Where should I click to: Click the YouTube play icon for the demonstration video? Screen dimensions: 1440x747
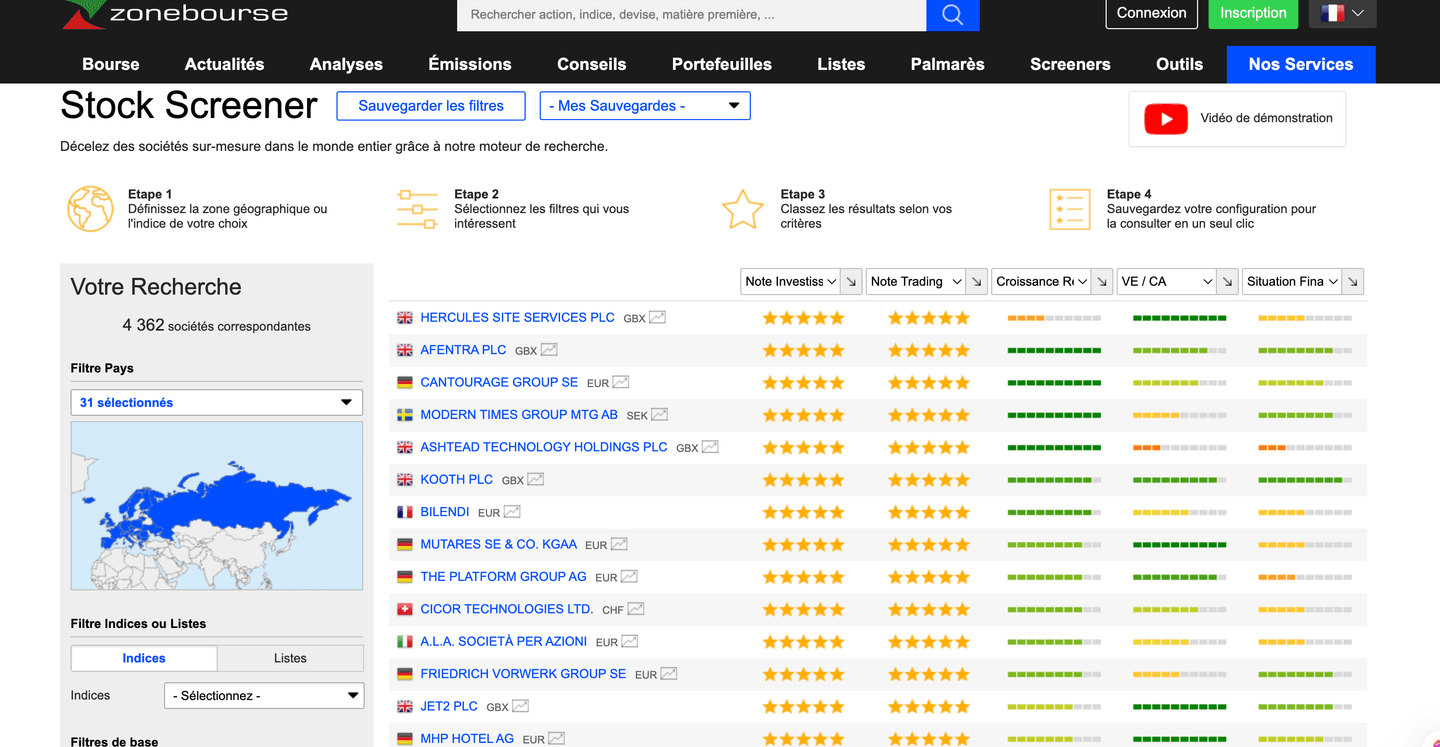1165,118
